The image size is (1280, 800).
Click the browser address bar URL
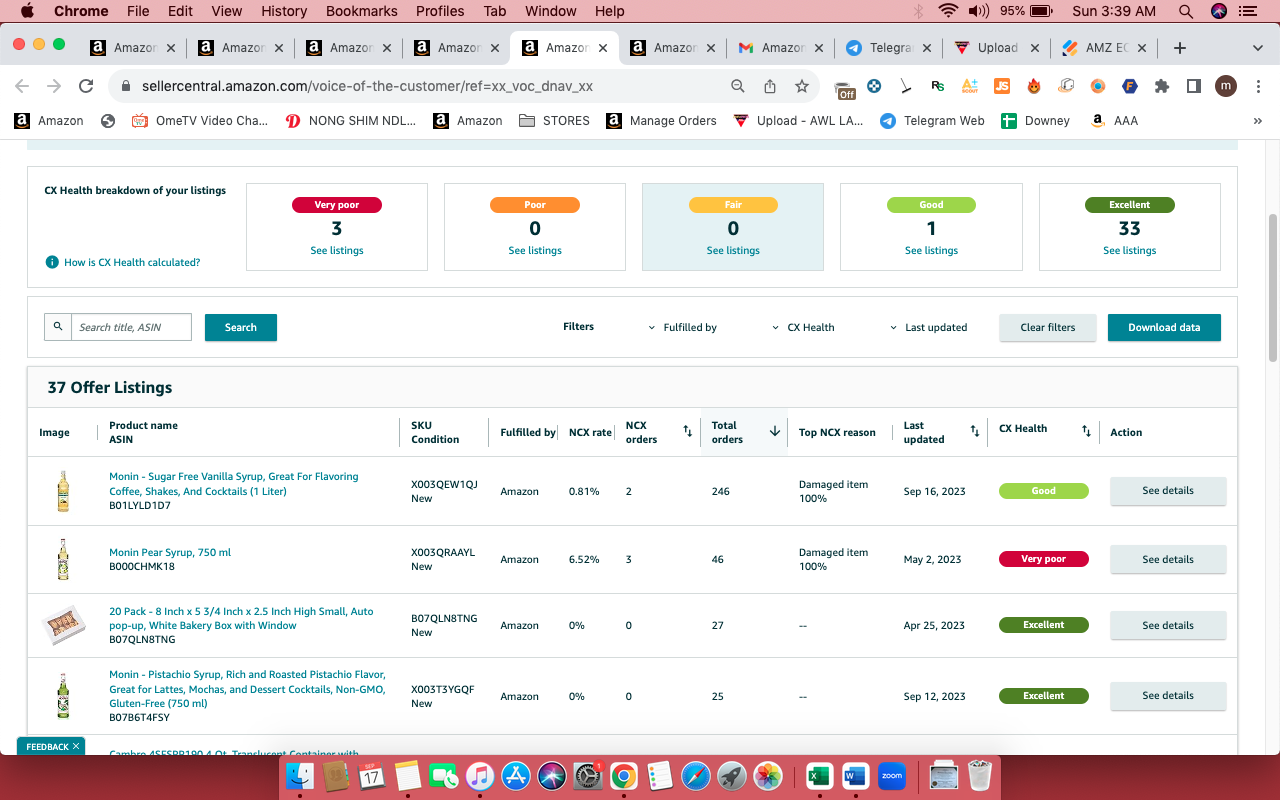pos(368,86)
